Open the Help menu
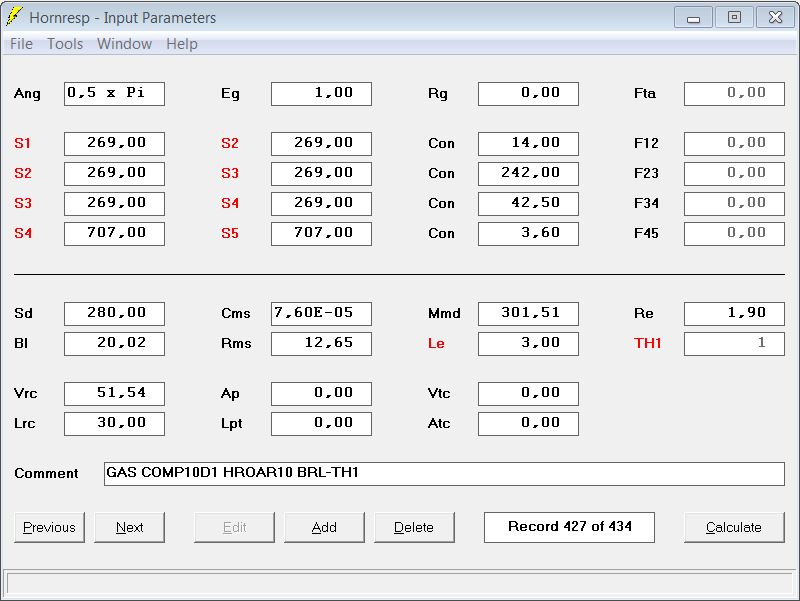Screen dimensions: 800x601 [182, 44]
